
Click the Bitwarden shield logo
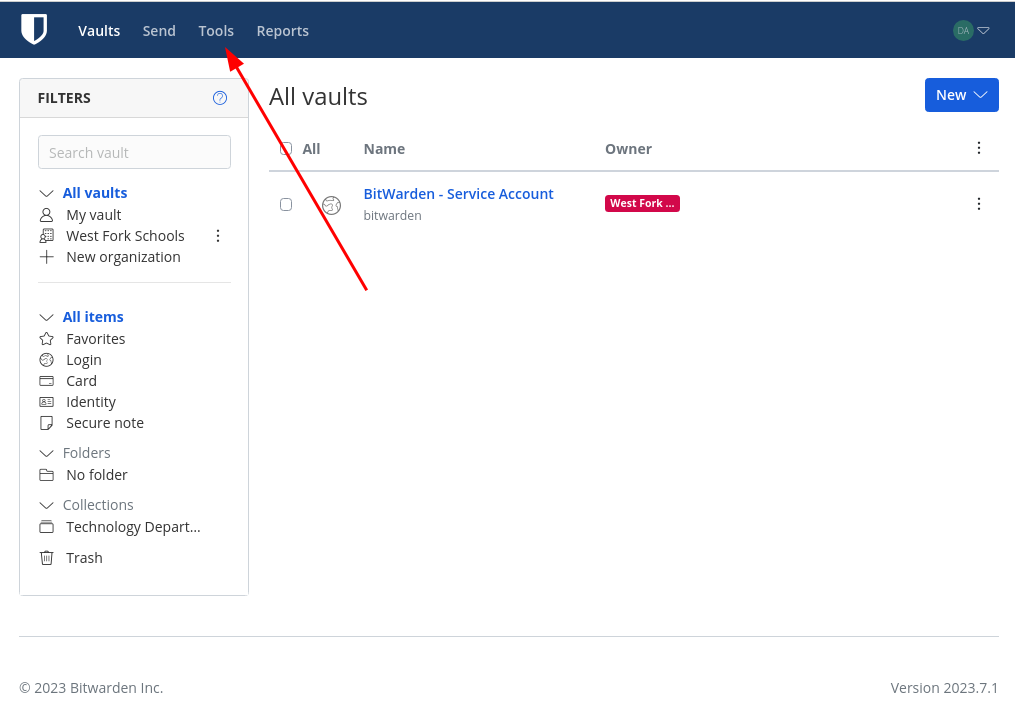34,30
